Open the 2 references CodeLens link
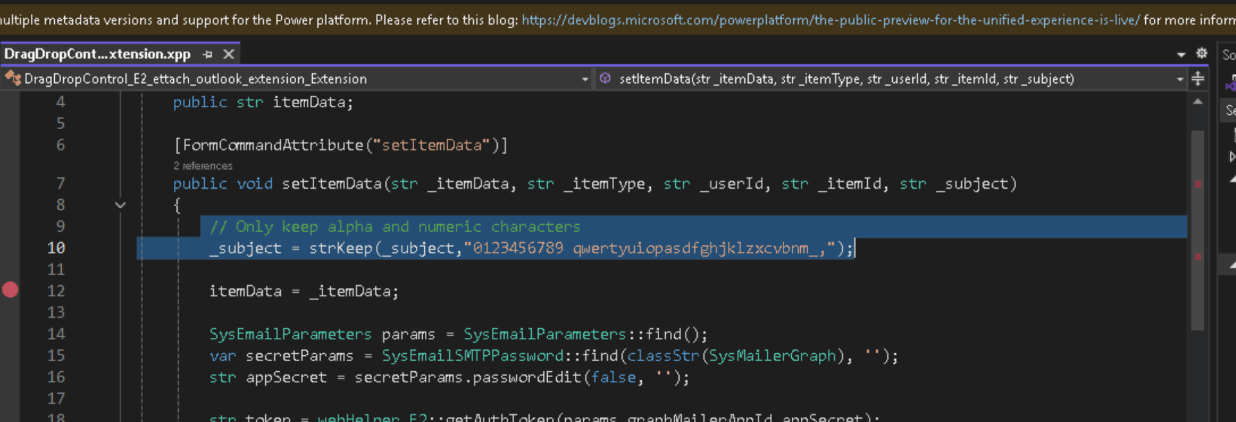 [203, 166]
